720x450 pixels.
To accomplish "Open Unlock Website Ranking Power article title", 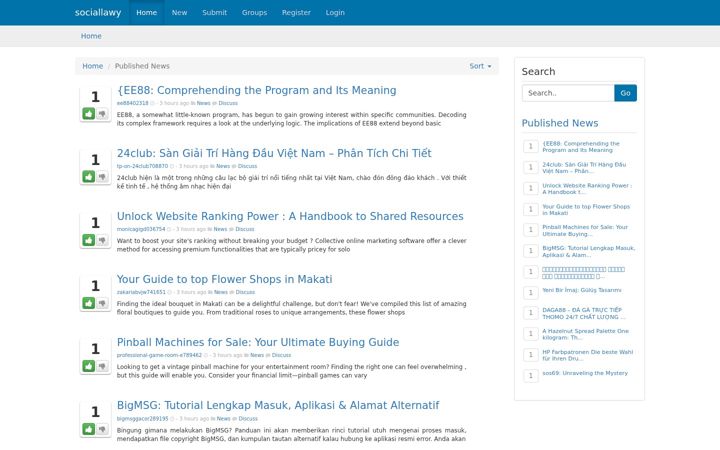I will [x=290, y=216].
